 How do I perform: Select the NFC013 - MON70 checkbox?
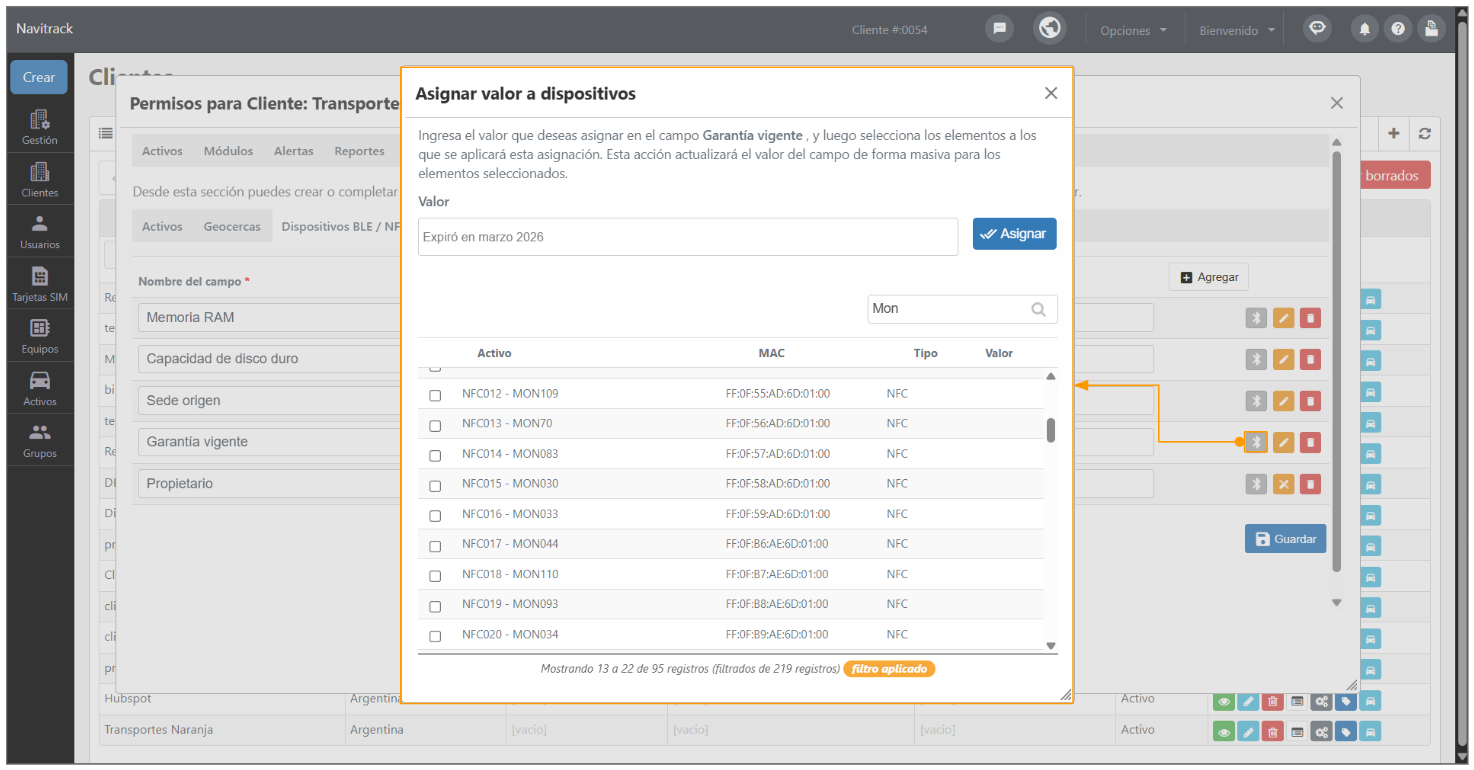coord(435,425)
